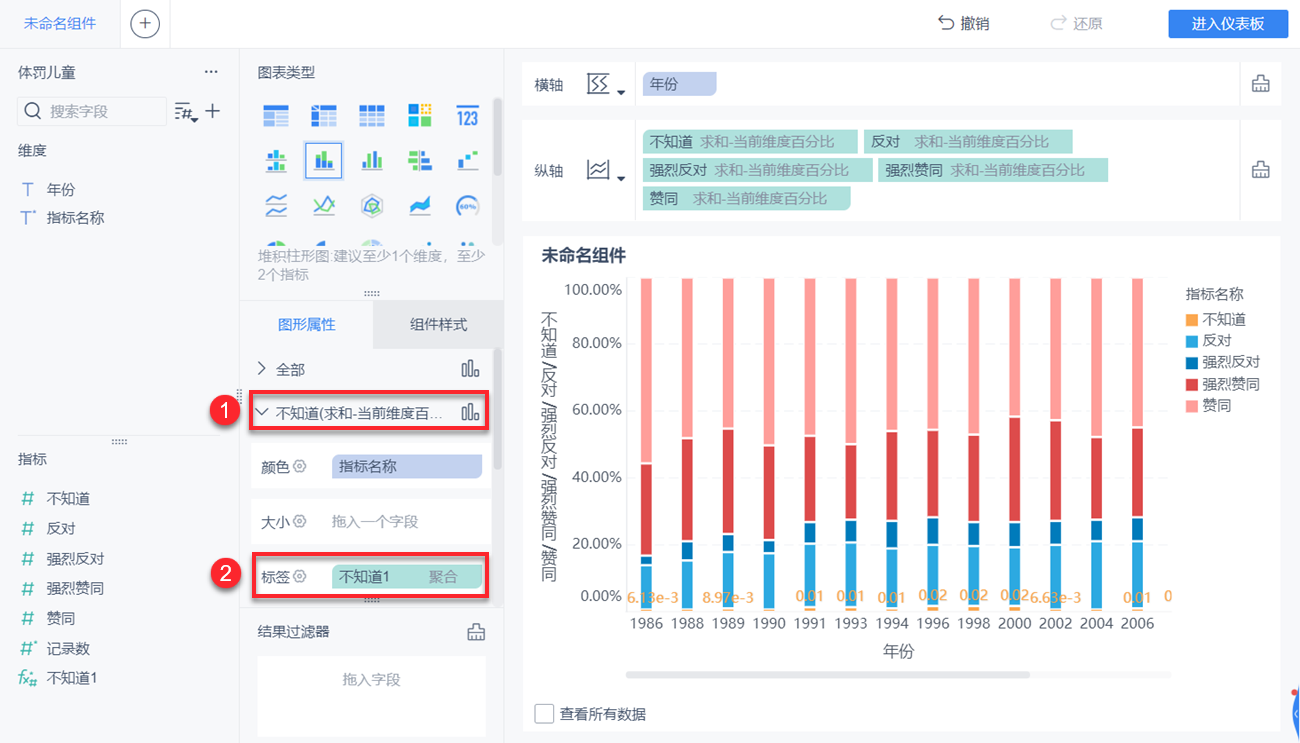Image resolution: width=1300 pixels, height=743 pixels.
Task: Select 指标名称 in the 维度 list
Action: (x=75, y=217)
